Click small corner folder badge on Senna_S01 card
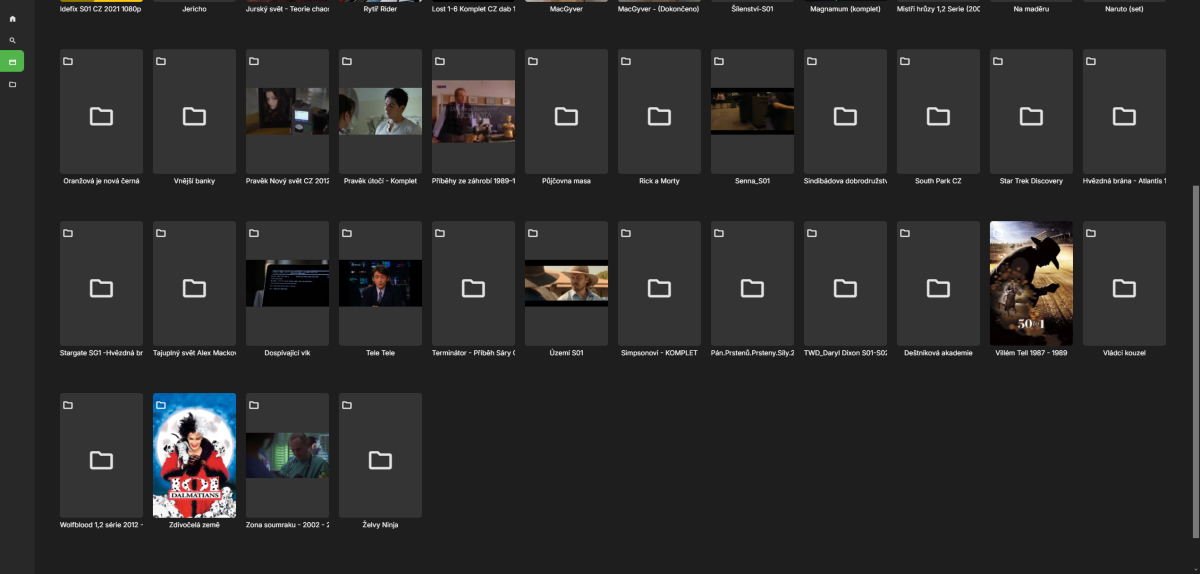The height and width of the screenshot is (574, 1200). [719, 61]
